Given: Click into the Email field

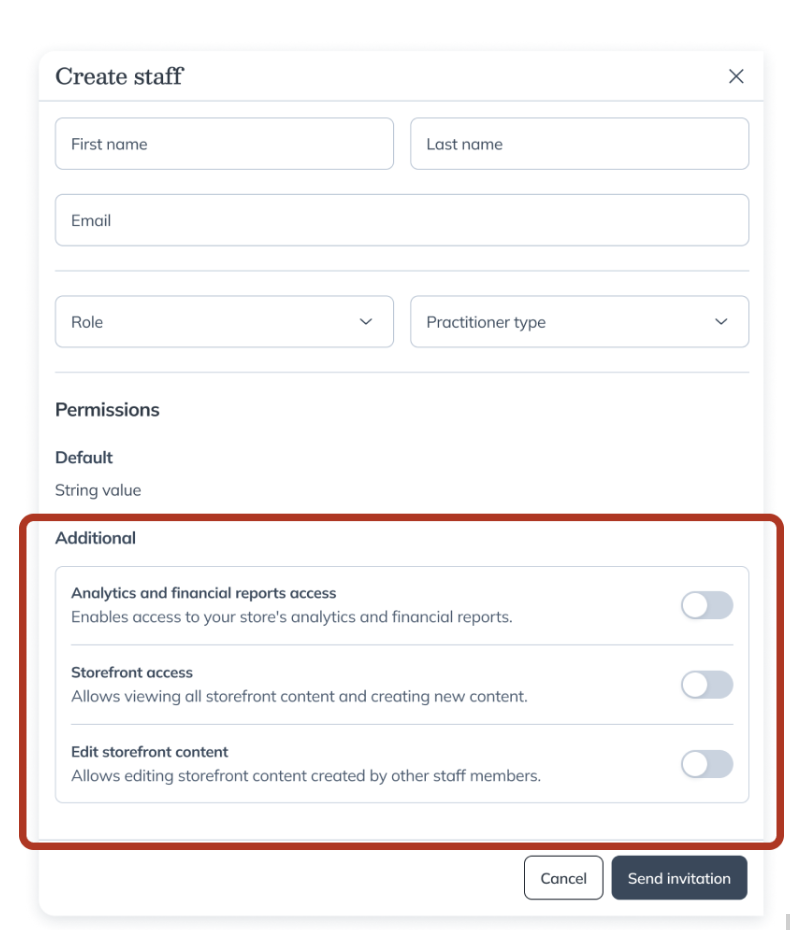Looking at the screenshot, I should click(401, 220).
